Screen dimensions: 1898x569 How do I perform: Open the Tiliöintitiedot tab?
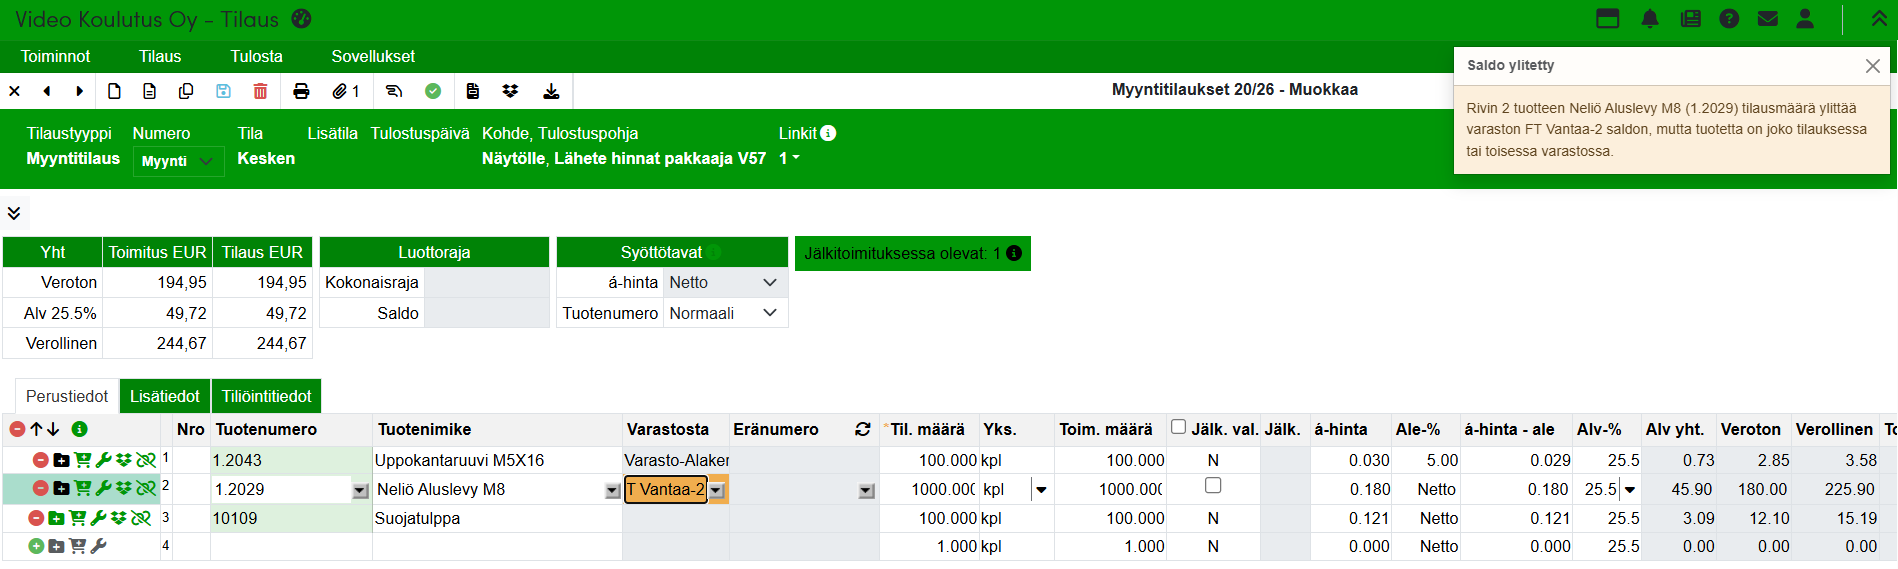(x=267, y=396)
